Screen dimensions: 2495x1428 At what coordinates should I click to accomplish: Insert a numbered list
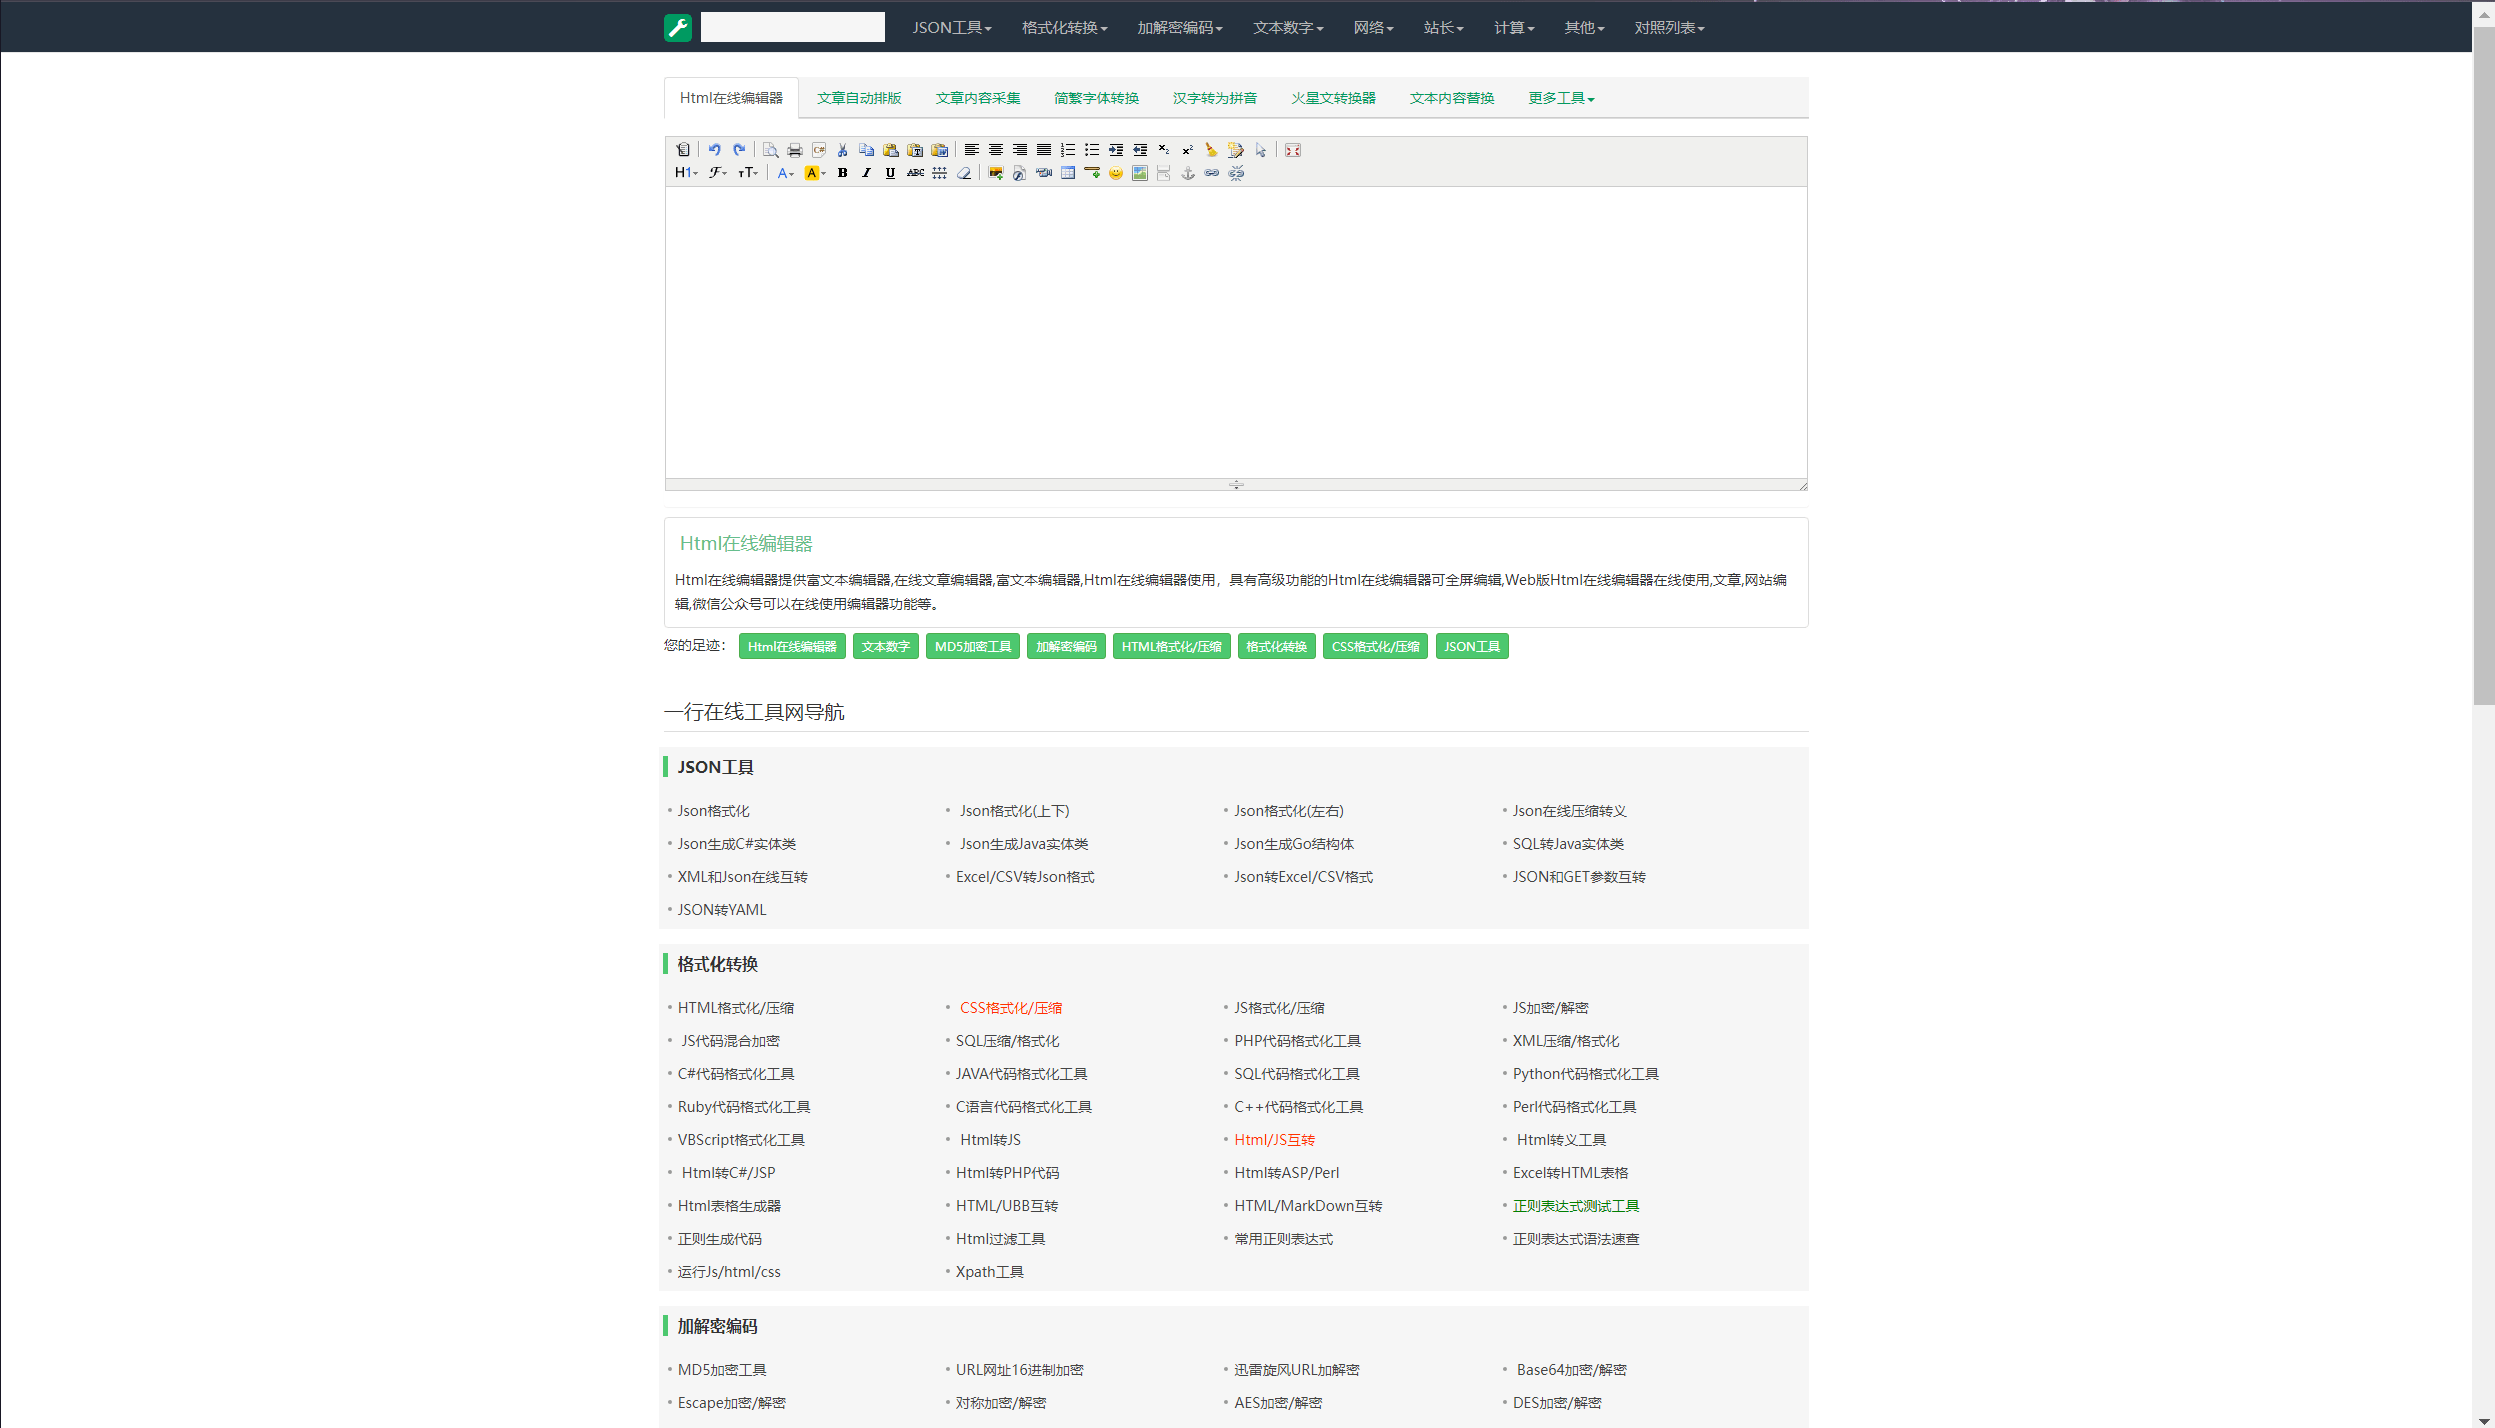(x=1068, y=150)
